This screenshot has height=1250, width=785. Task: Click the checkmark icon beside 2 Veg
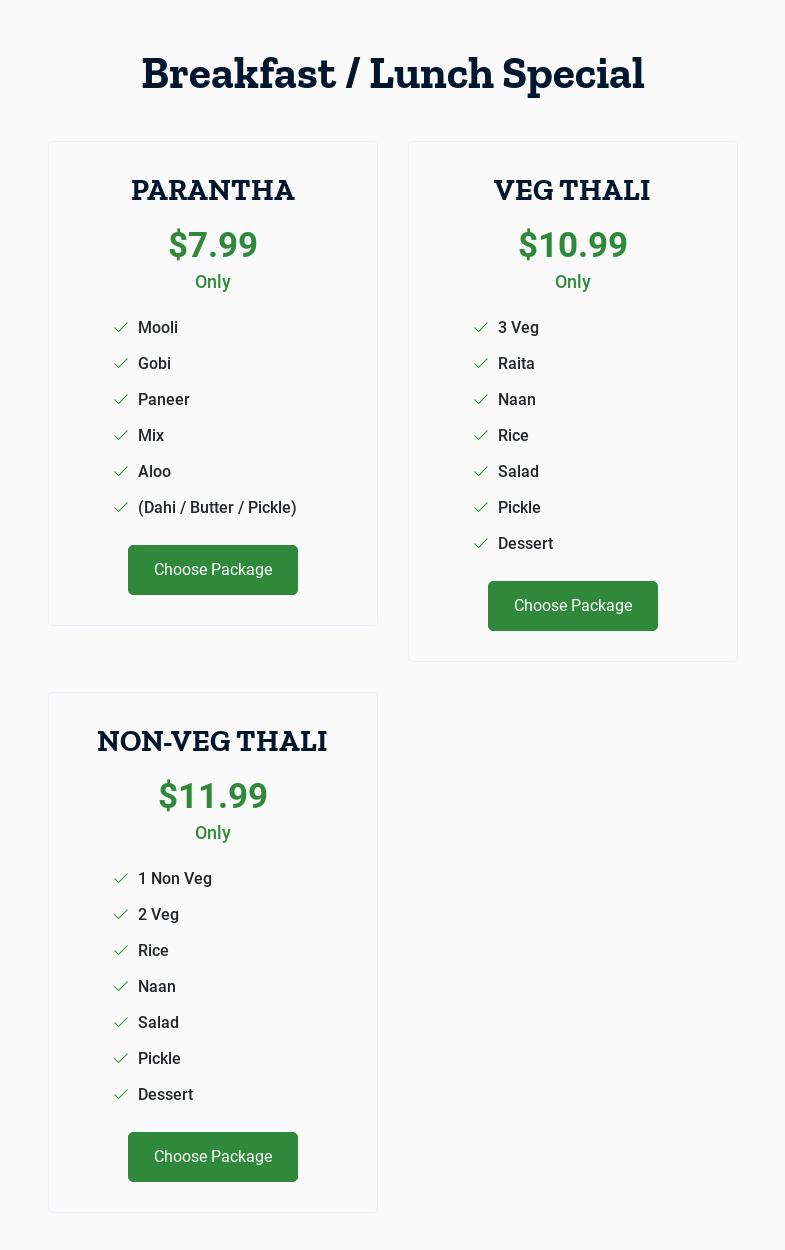(121, 915)
